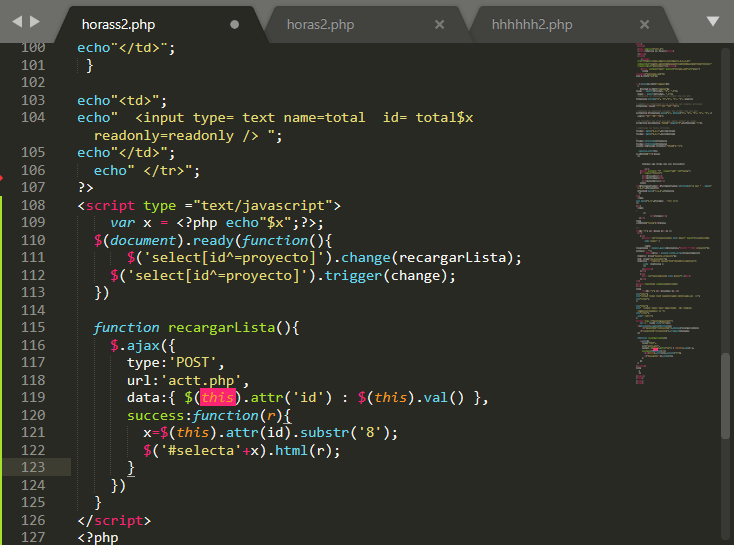This screenshot has width=734, height=545.
Task: Click the red gutter marker near line 106
Action: [3, 179]
